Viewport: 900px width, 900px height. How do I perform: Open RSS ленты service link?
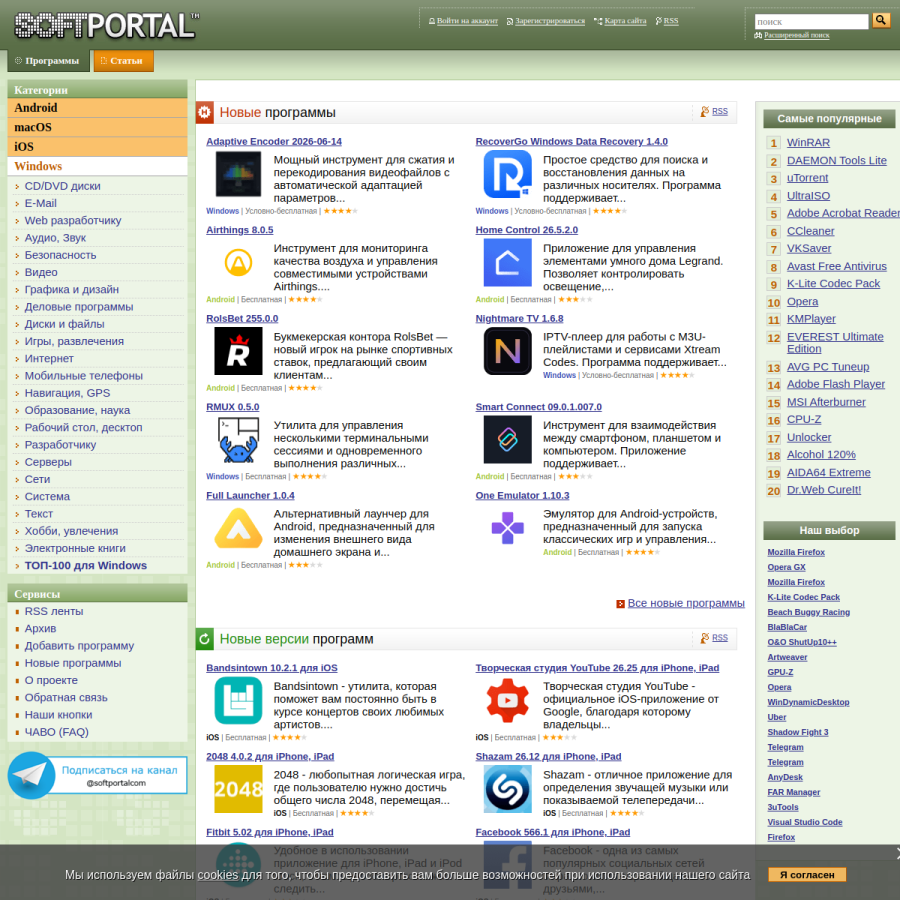(x=54, y=611)
